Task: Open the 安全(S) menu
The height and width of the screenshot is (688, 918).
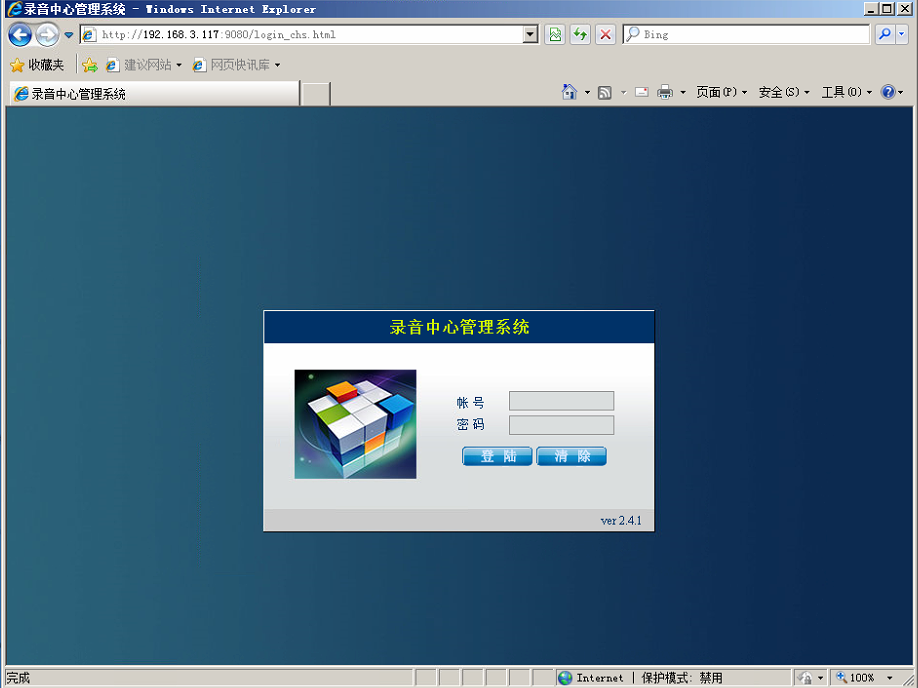Action: click(784, 92)
